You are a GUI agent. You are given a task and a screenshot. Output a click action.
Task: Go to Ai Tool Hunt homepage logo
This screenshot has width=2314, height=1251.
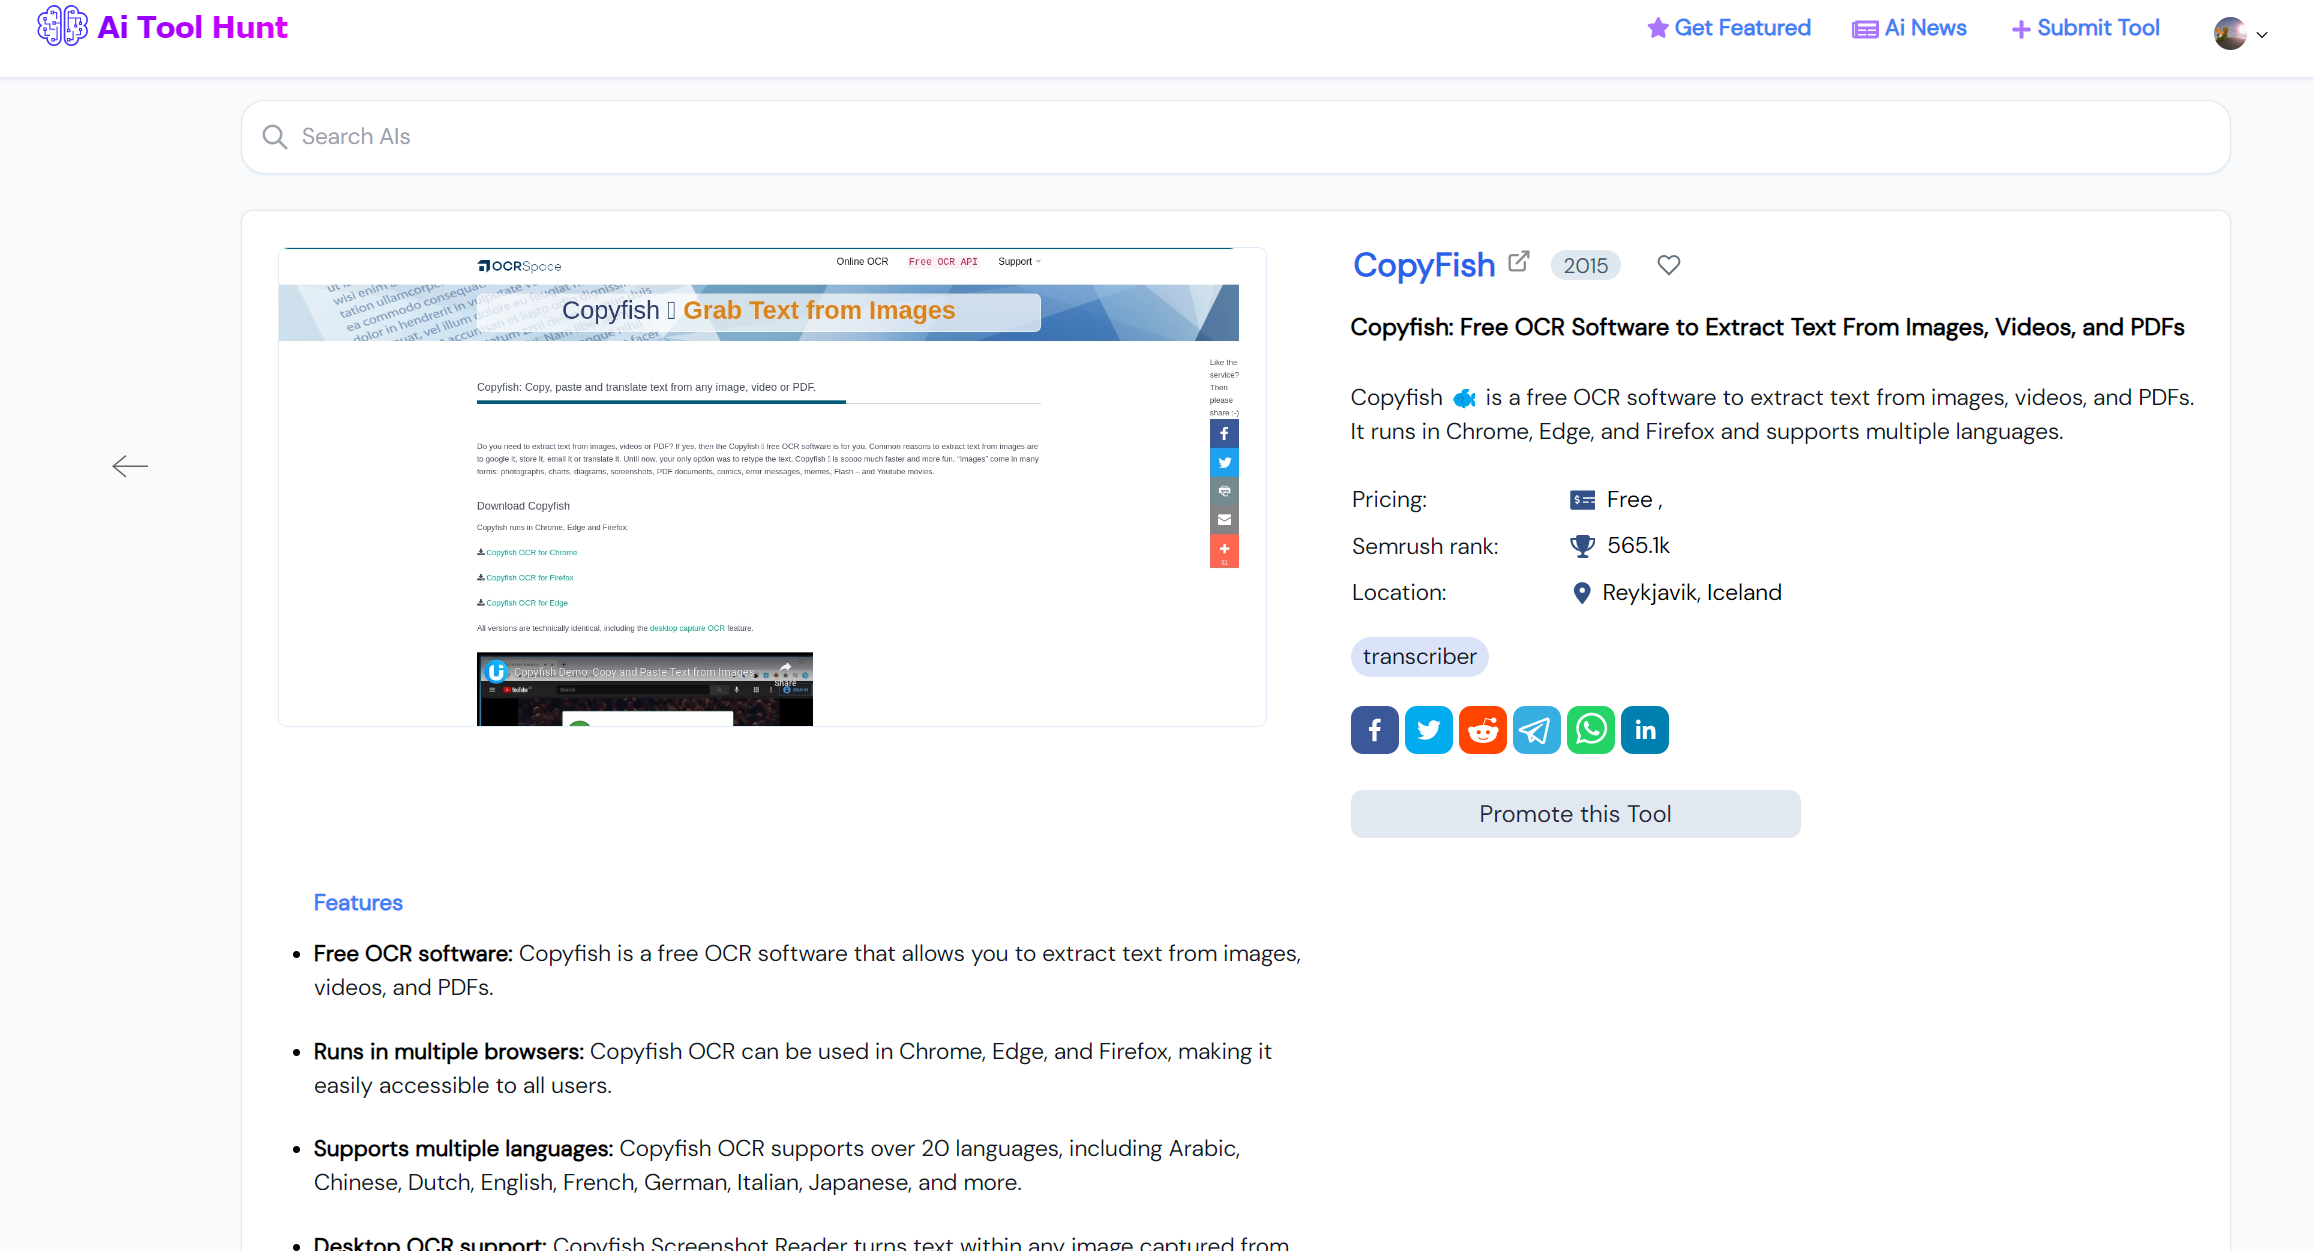[x=162, y=27]
